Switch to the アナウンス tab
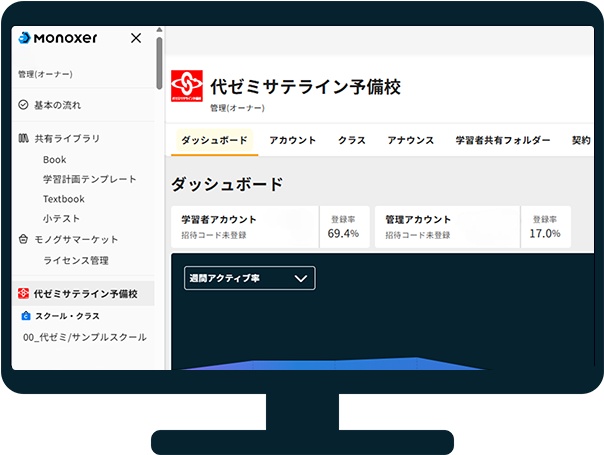This screenshot has width=604, height=455. pos(411,140)
